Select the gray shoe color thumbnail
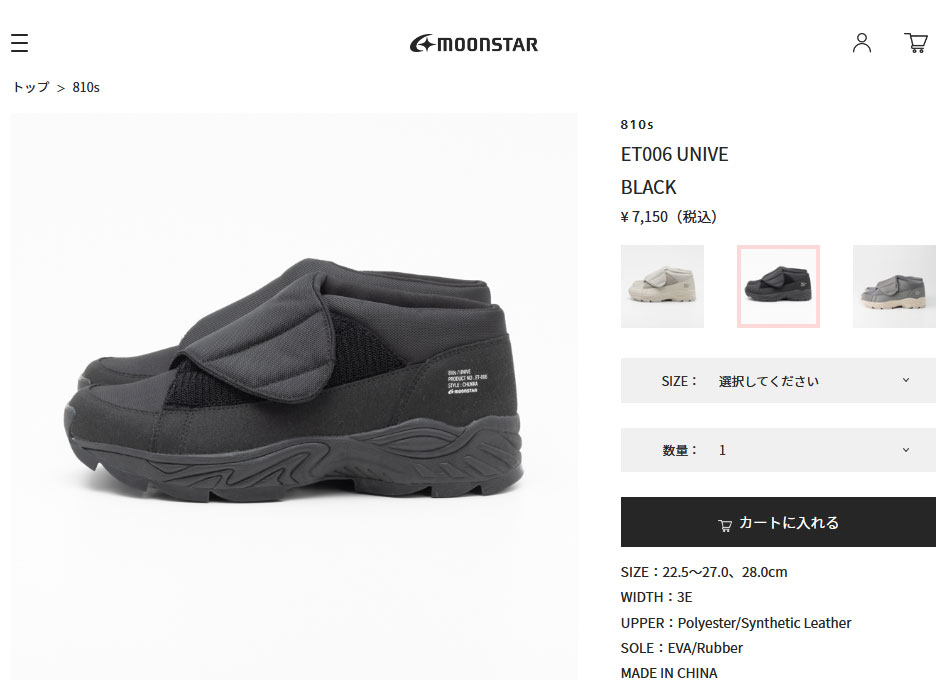The width and height of the screenshot is (939, 680). coord(894,286)
